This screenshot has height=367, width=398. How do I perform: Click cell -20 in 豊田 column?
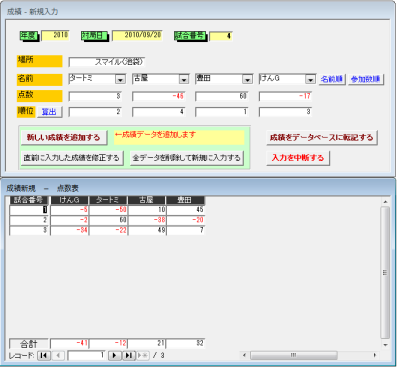[185, 220]
